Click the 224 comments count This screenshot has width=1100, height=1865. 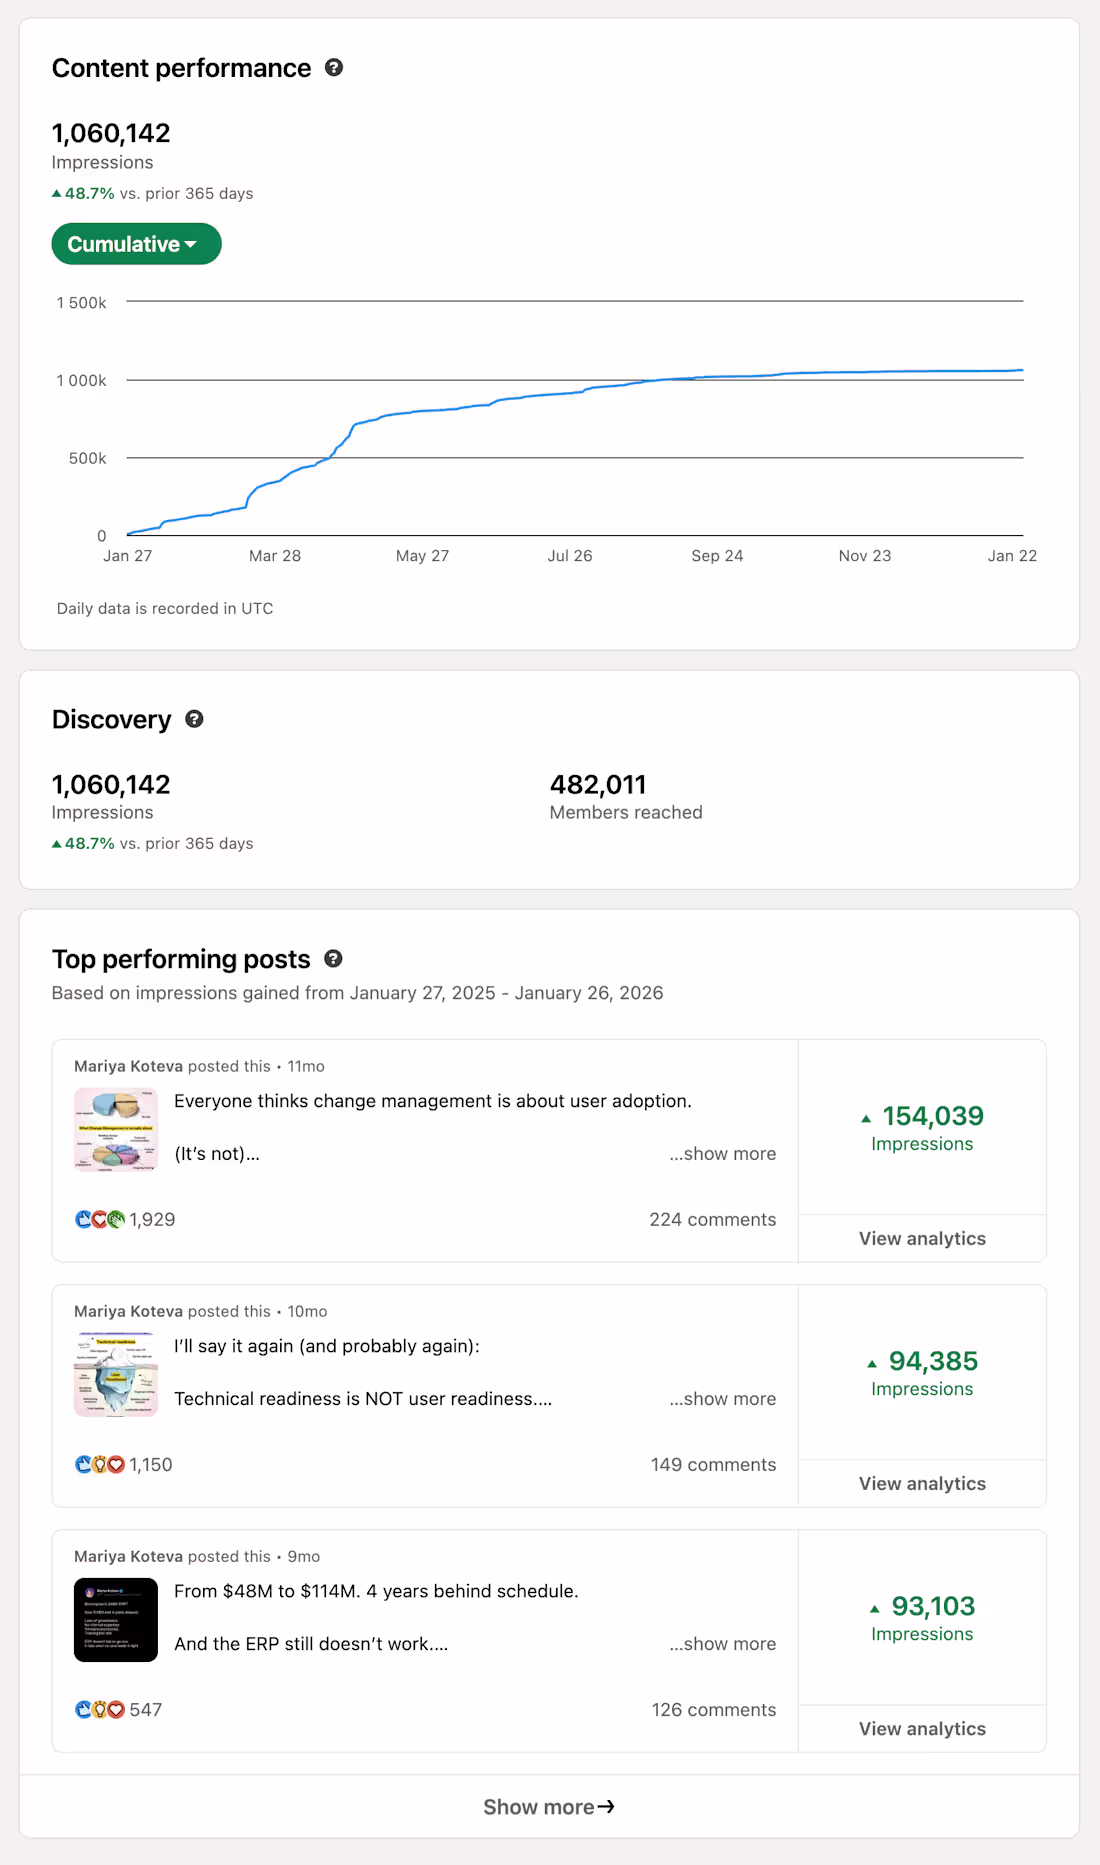pyautogui.click(x=712, y=1219)
